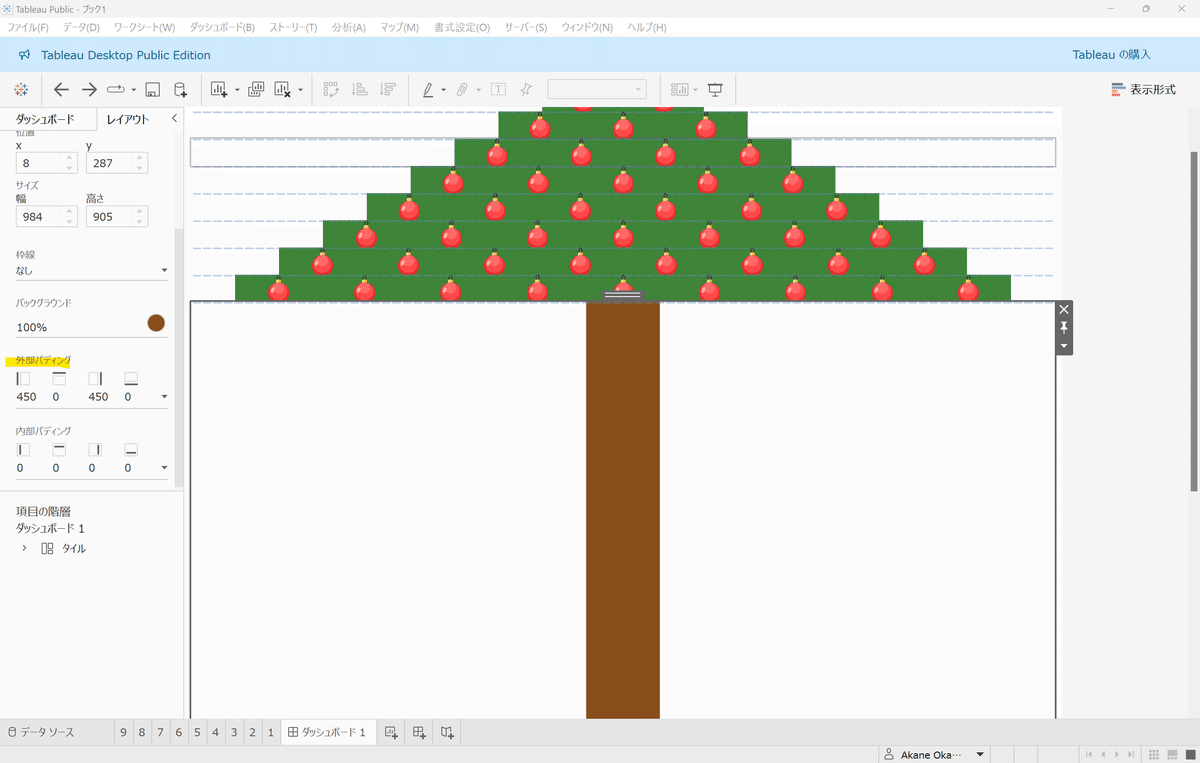
Task: Click the announcement megaphone icon in banner
Action: pyautogui.click(x=25, y=55)
